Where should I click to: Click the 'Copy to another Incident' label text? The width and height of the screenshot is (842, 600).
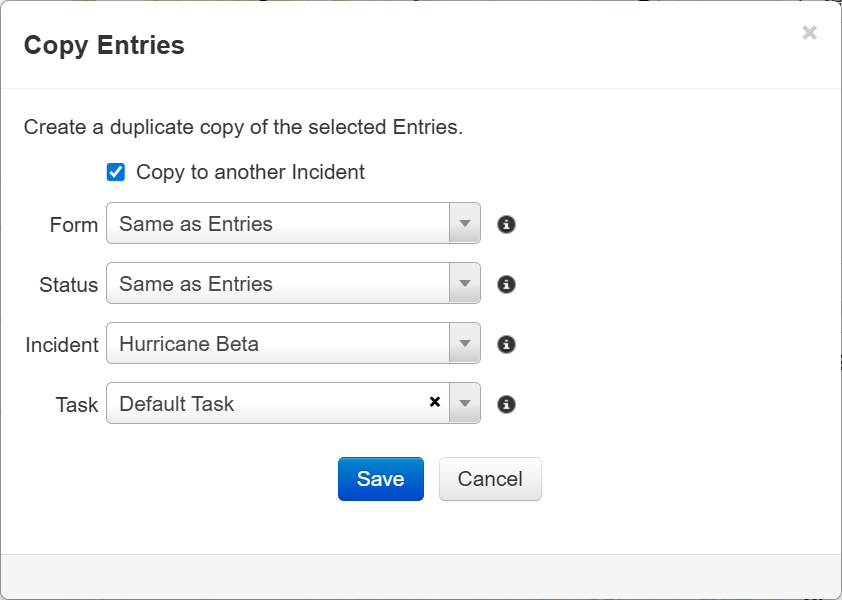click(250, 172)
